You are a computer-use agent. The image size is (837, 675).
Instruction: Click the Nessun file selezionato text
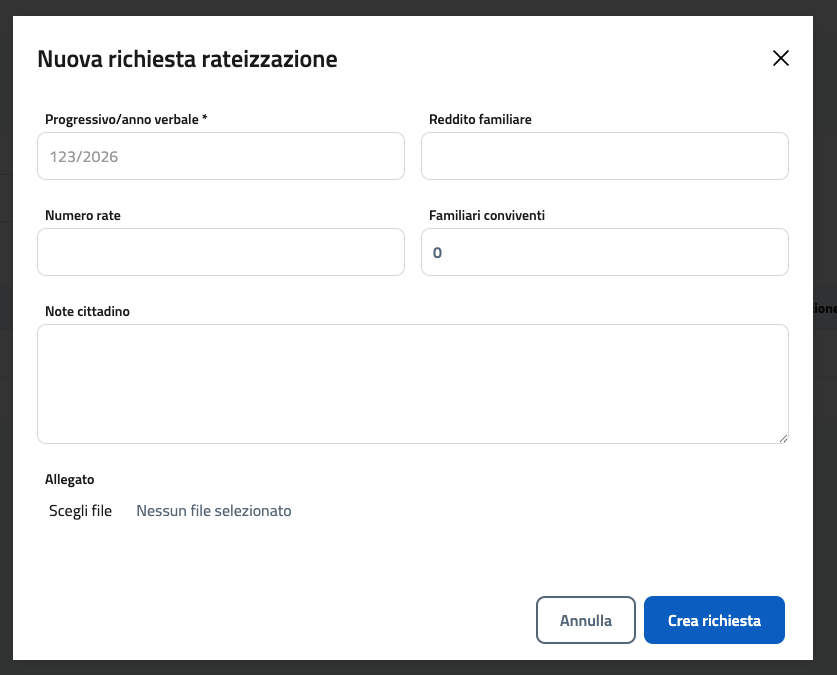click(x=213, y=510)
